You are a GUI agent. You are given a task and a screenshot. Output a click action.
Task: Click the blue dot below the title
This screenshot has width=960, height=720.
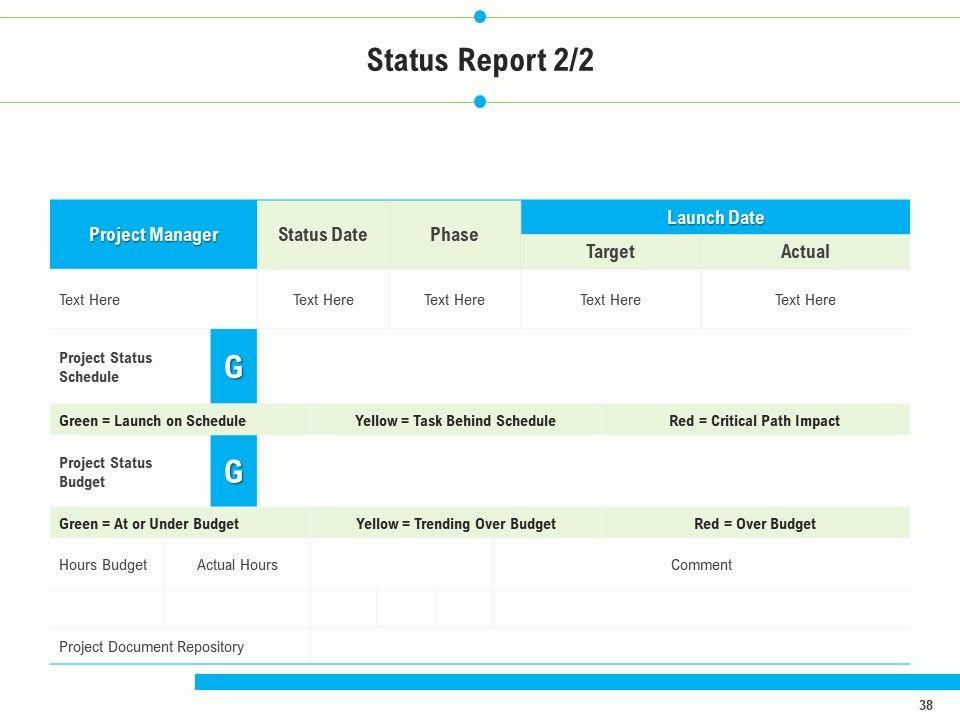tap(480, 102)
